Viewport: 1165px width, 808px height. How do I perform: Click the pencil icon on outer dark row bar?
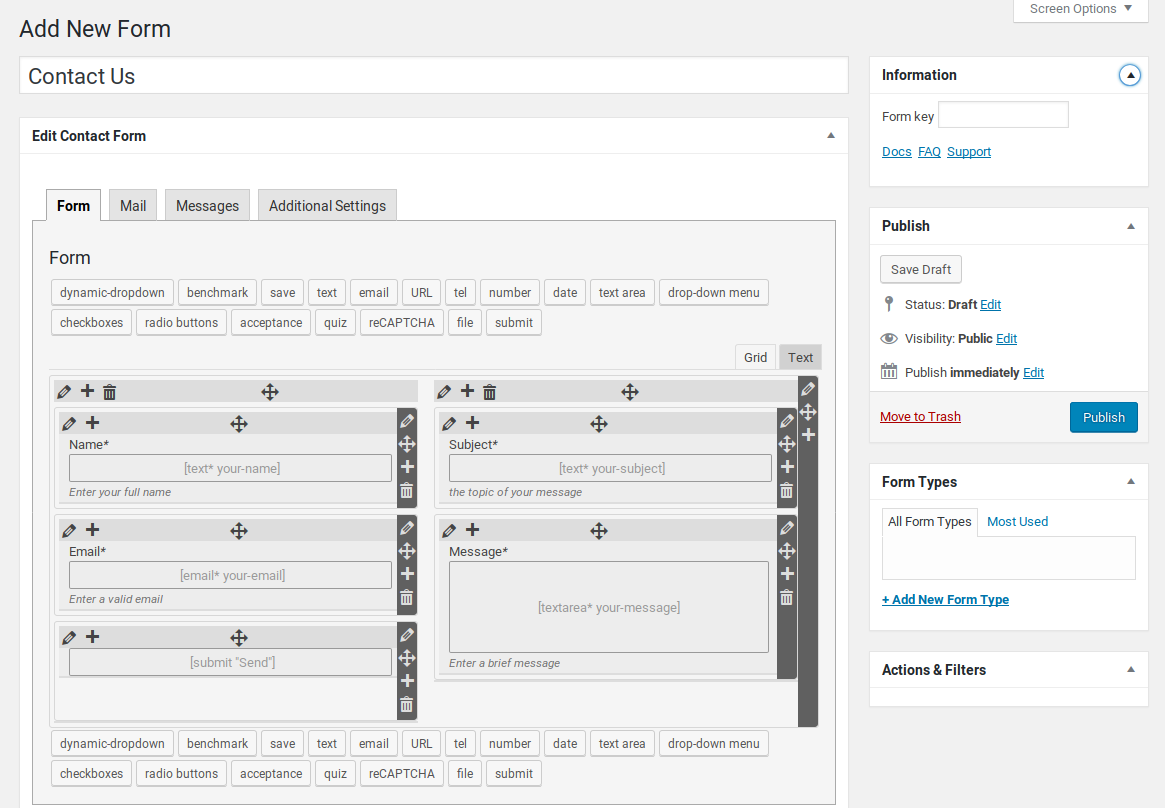(x=808, y=388)
